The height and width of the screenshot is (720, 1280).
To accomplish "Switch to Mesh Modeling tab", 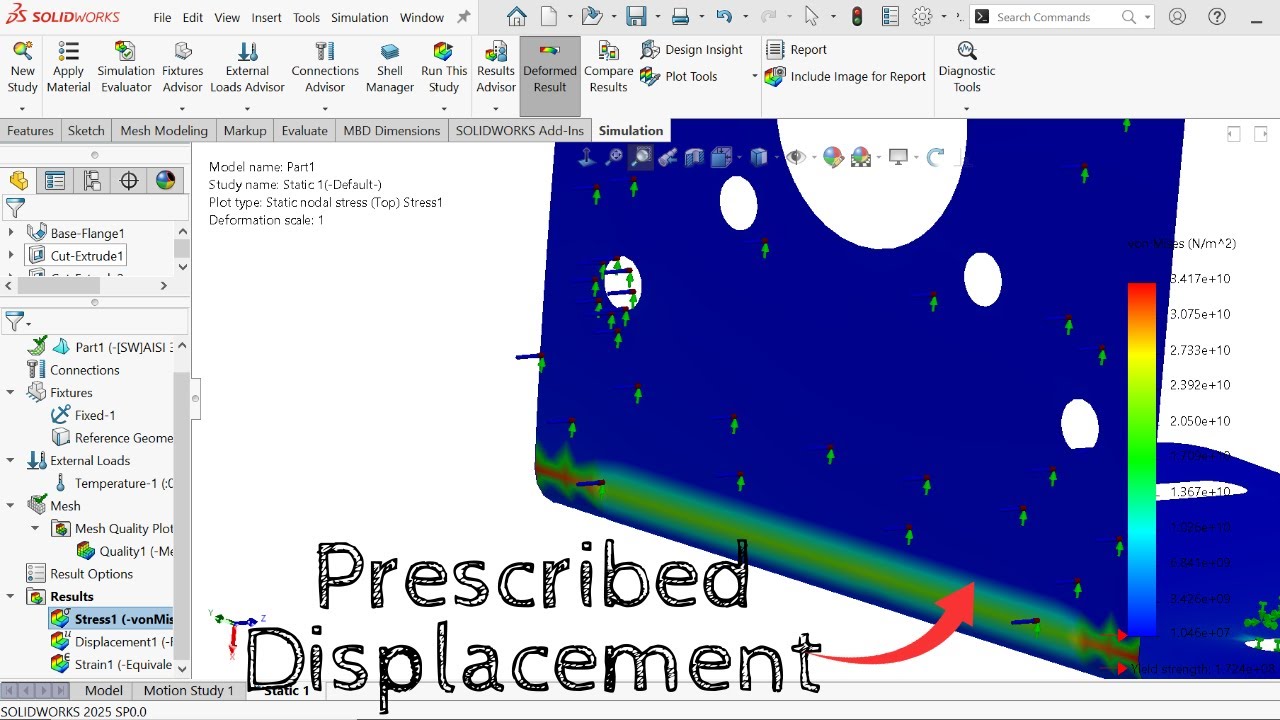I will click(x=164, y=130).
